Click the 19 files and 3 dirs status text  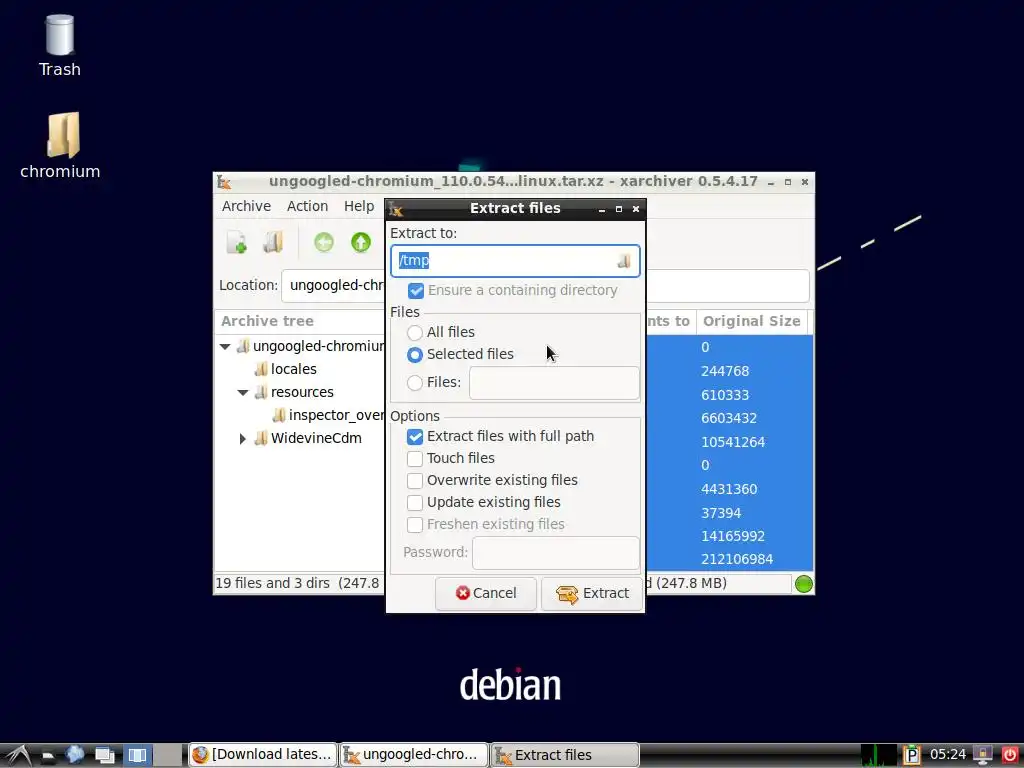click(297, 583)
